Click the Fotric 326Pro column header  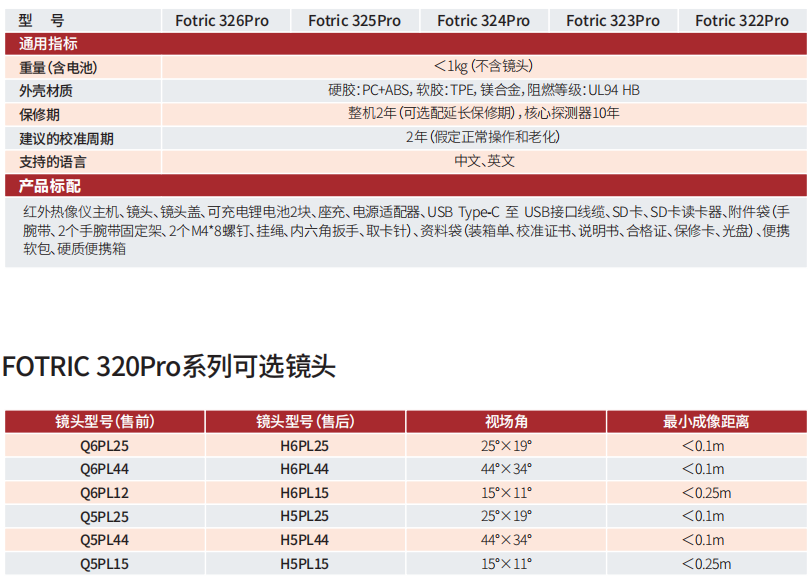pos(222,20)
